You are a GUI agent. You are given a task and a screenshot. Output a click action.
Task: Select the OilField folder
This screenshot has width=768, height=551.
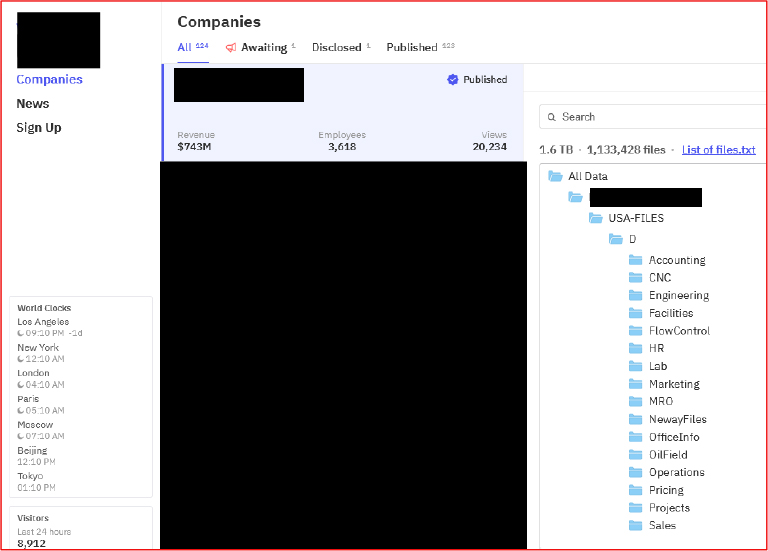tap(668, 455)
